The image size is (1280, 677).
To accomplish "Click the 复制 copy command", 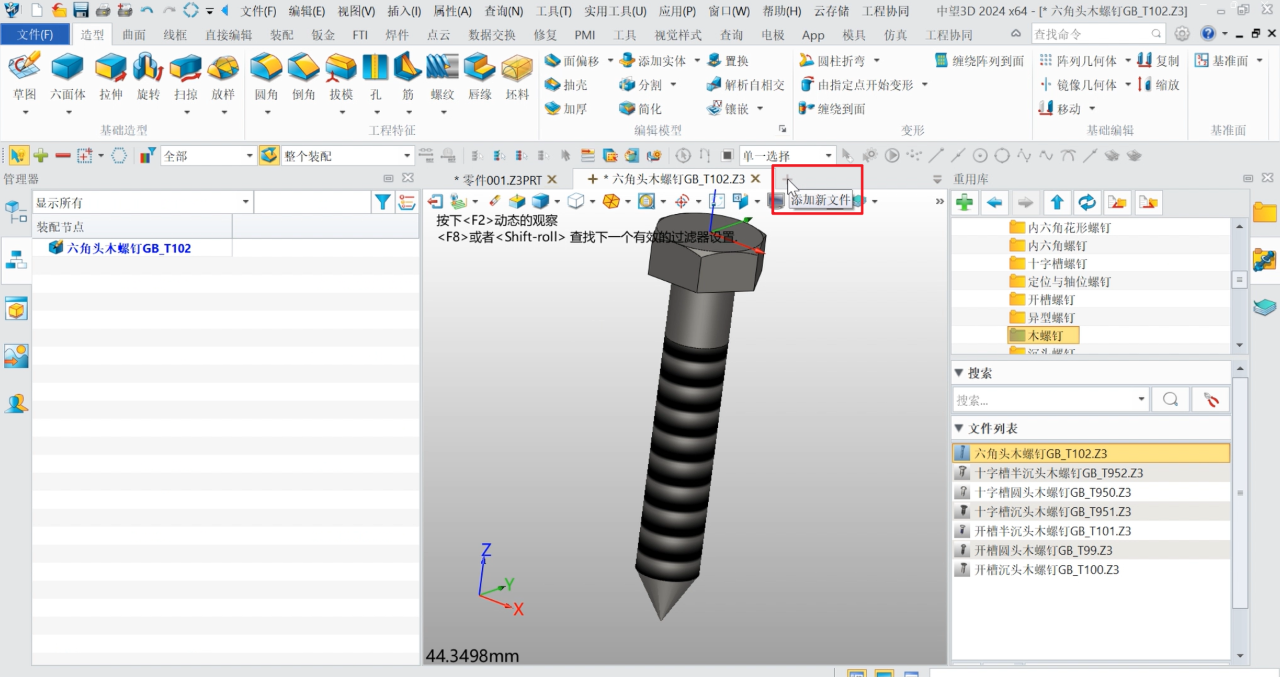I will 1158,61.
